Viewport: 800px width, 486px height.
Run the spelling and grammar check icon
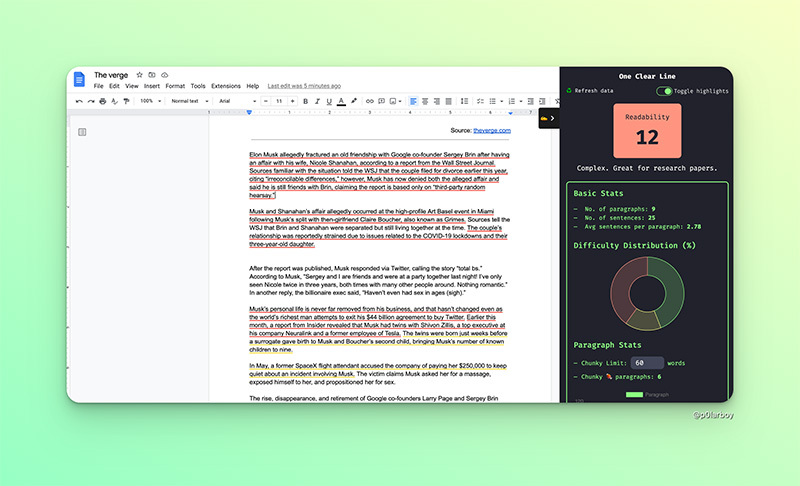[114, 101]
